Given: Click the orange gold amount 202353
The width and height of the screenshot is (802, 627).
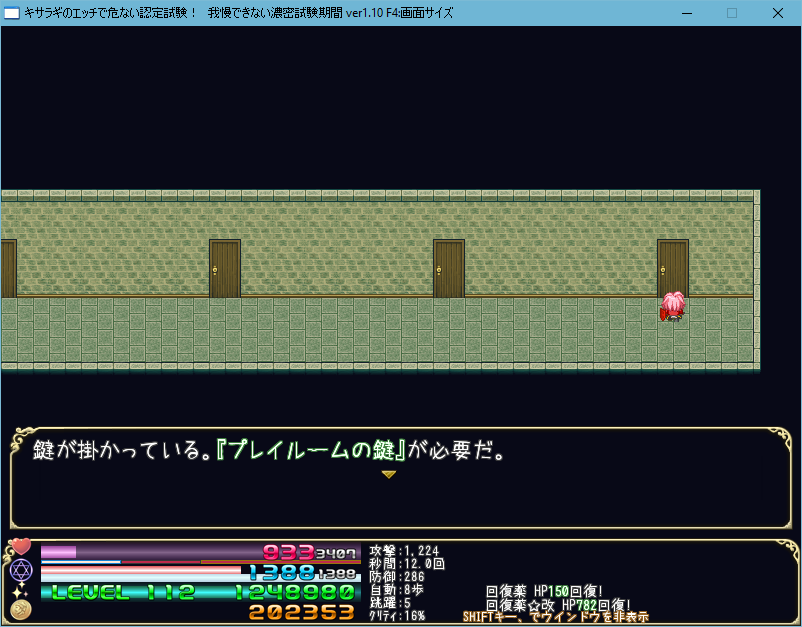Looking at the screenshot, I should (301, 612).
